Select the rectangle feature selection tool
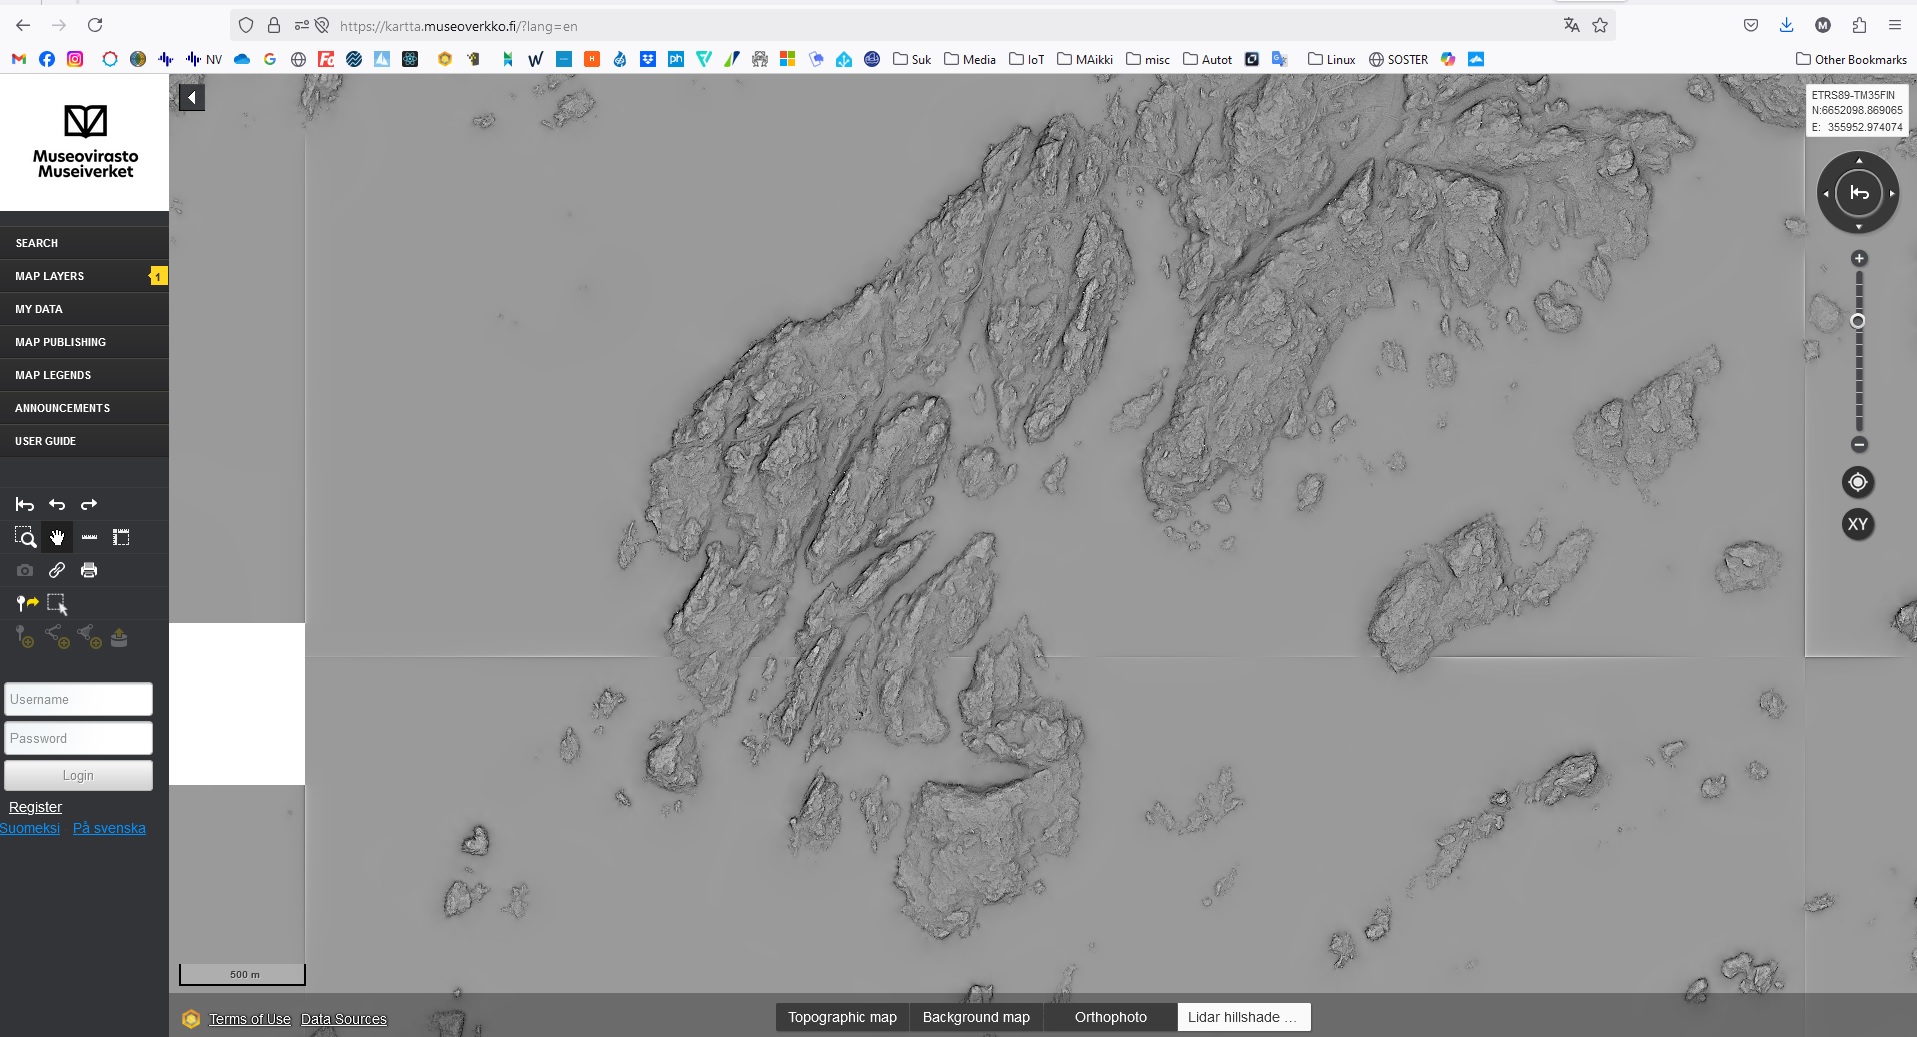Viewport: 1917px width, 1037px height. pyautogui.click(x=57, y=604)
